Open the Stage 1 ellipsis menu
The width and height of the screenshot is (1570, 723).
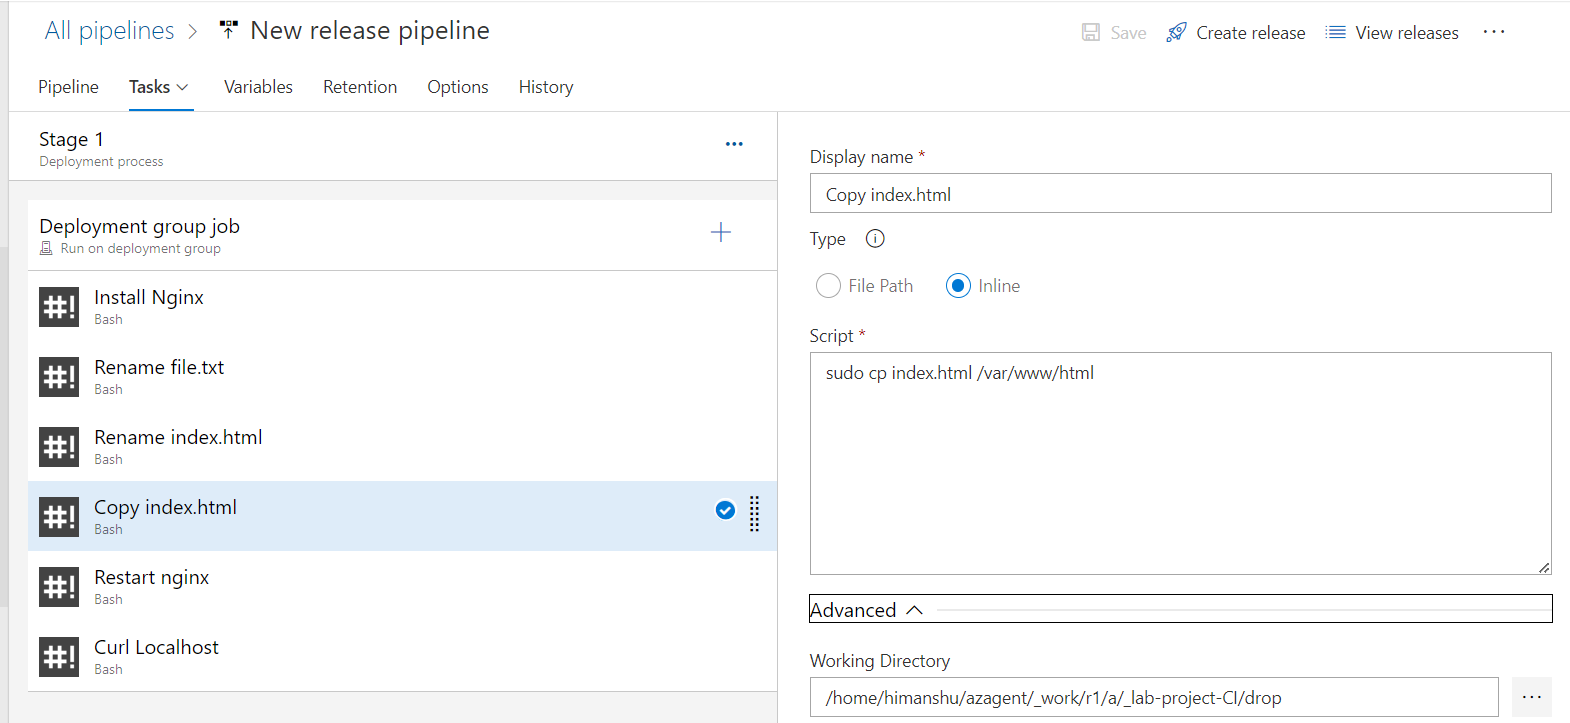point(734,144)
